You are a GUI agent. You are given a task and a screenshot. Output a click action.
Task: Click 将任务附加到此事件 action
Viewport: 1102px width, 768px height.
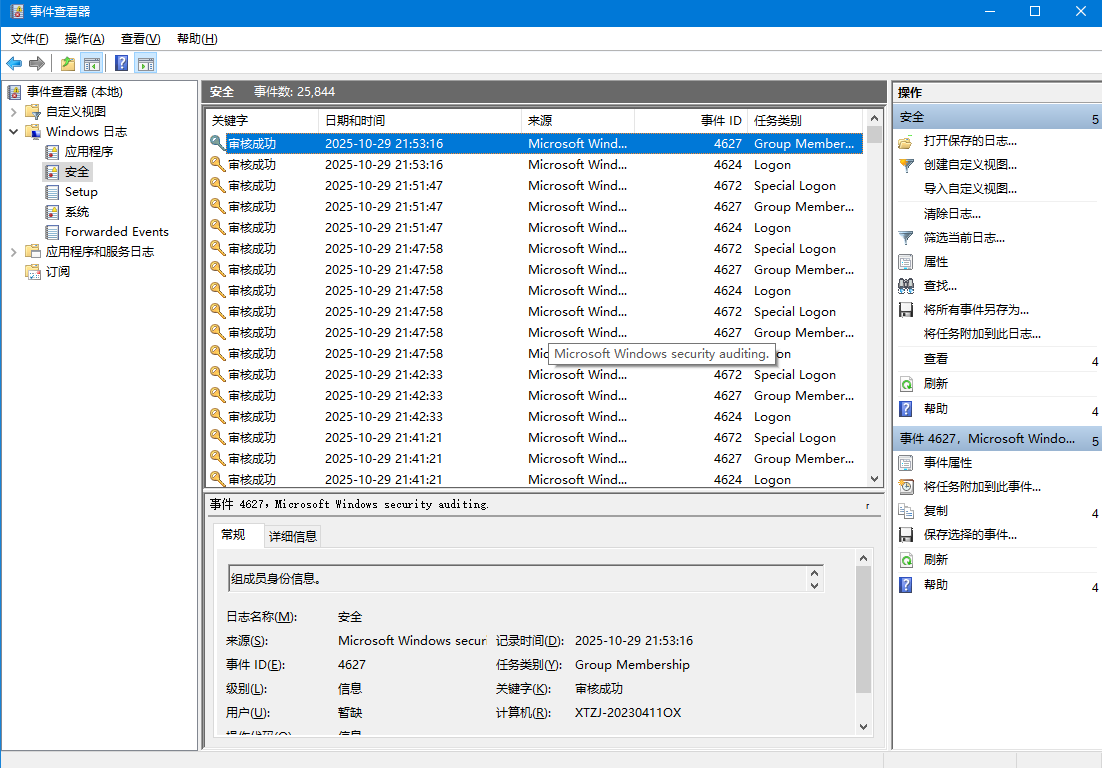(x=982, y=487)
